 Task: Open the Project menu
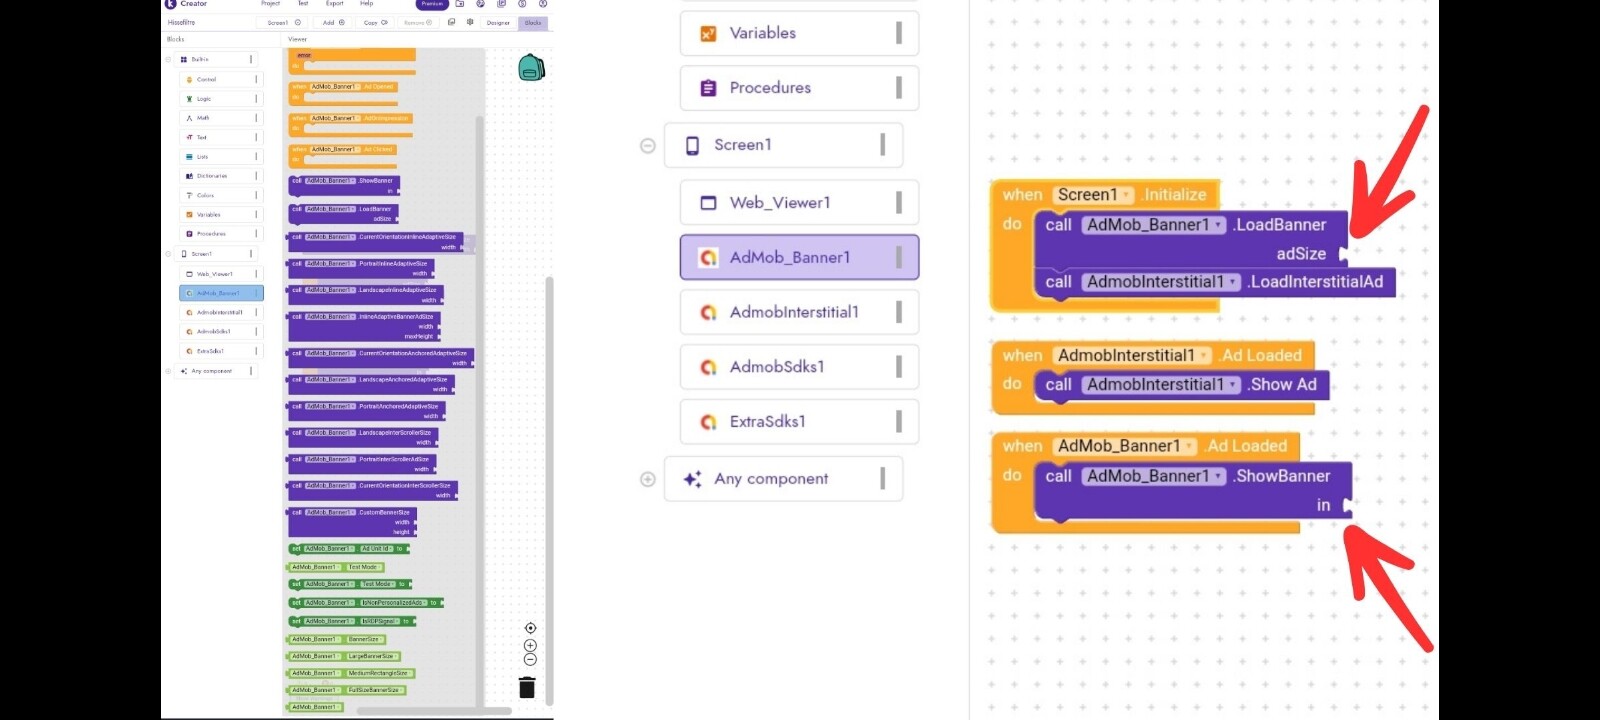point(271,4)
